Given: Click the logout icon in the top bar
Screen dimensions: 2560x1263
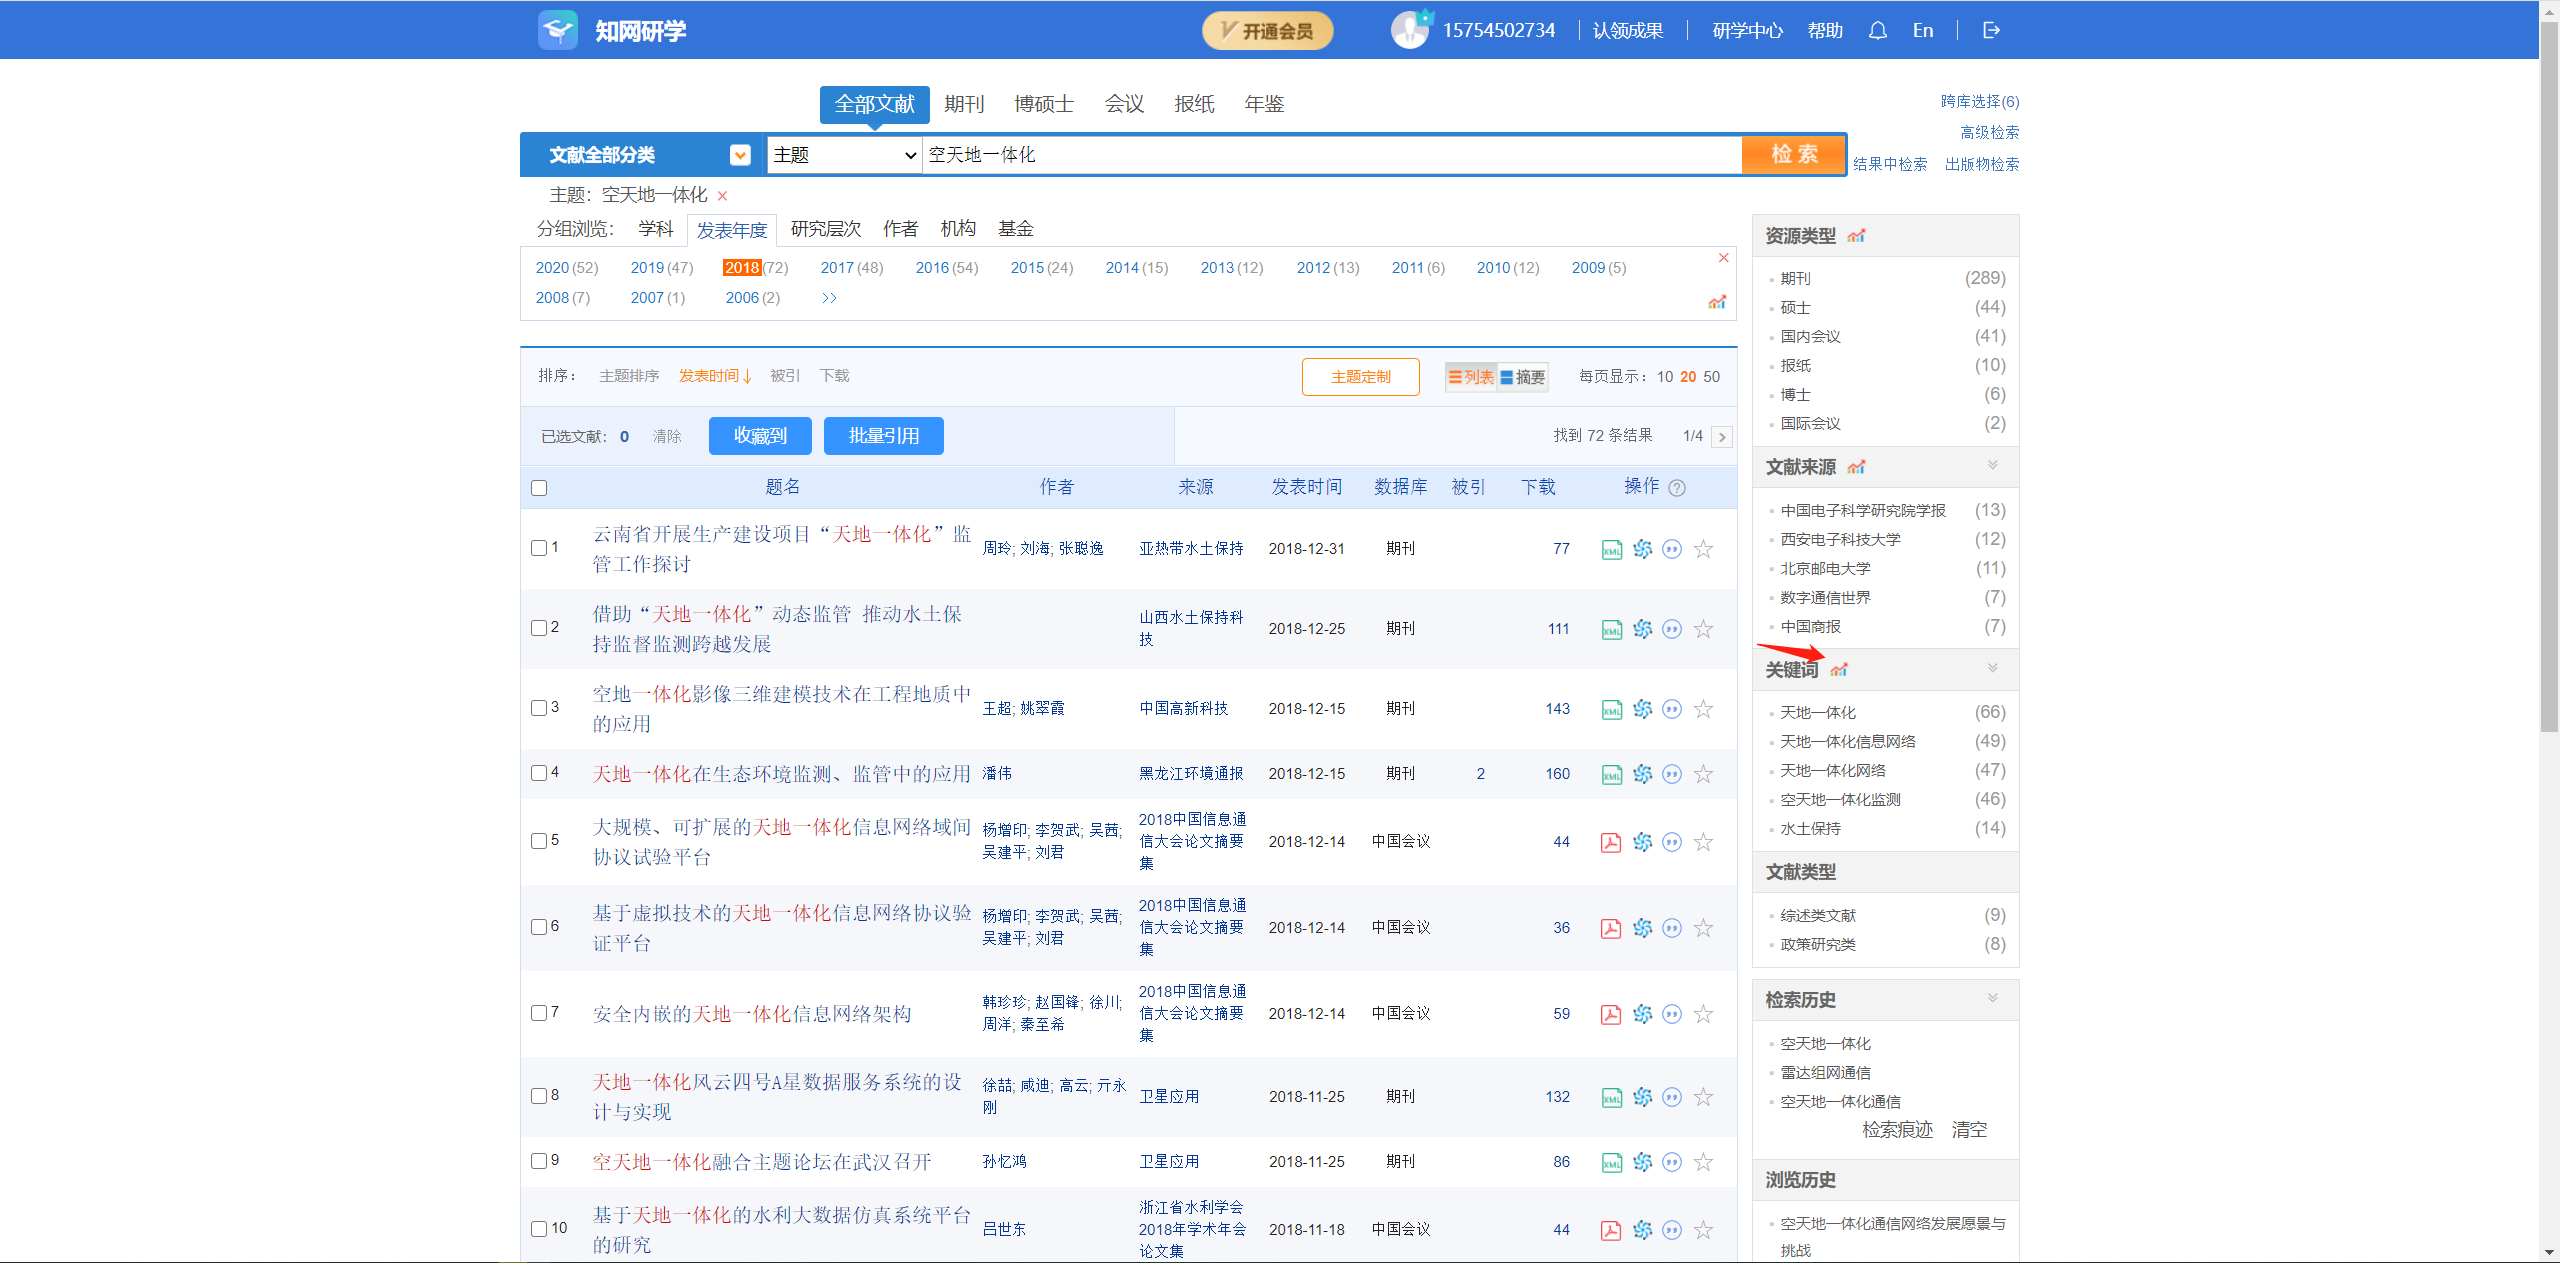Looking at the screenshot, I should point(1990,30).
